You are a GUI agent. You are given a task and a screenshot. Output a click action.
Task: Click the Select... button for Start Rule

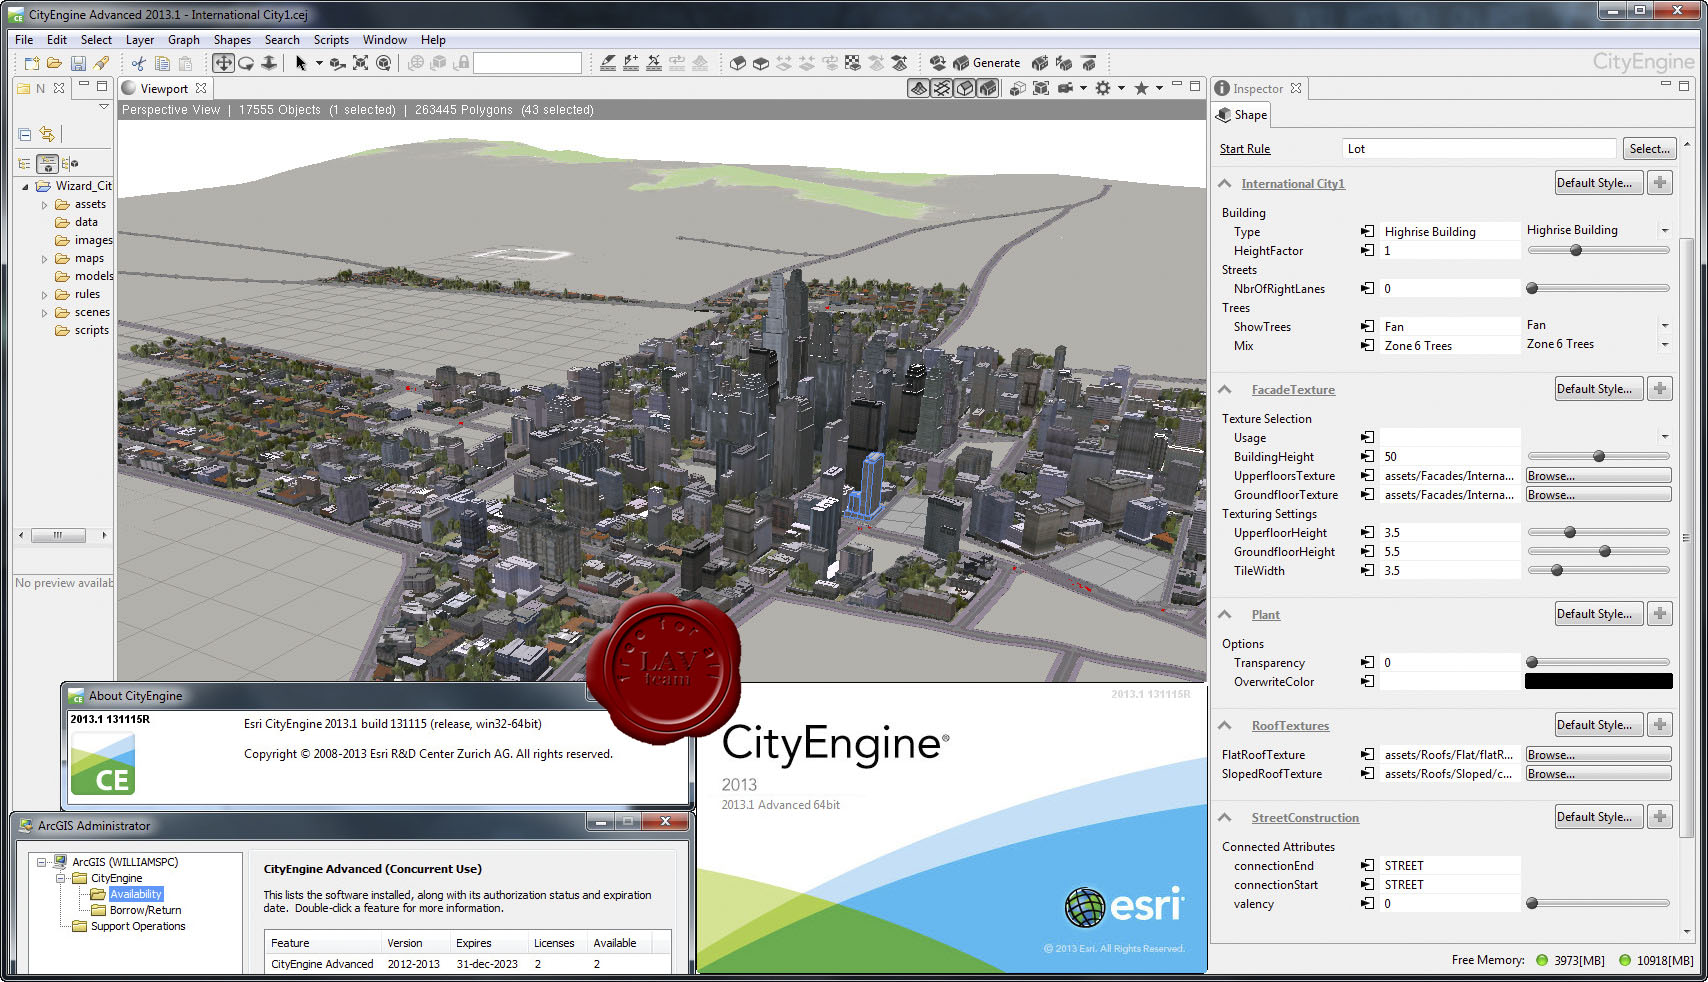tap(1649, 149)
